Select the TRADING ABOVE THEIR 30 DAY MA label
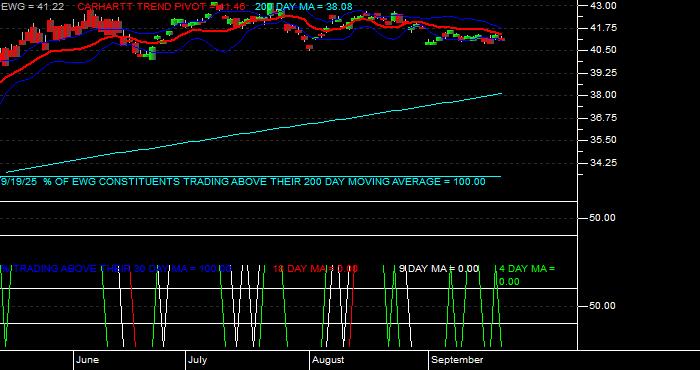The image size is (700, 370). click(116, 269)
